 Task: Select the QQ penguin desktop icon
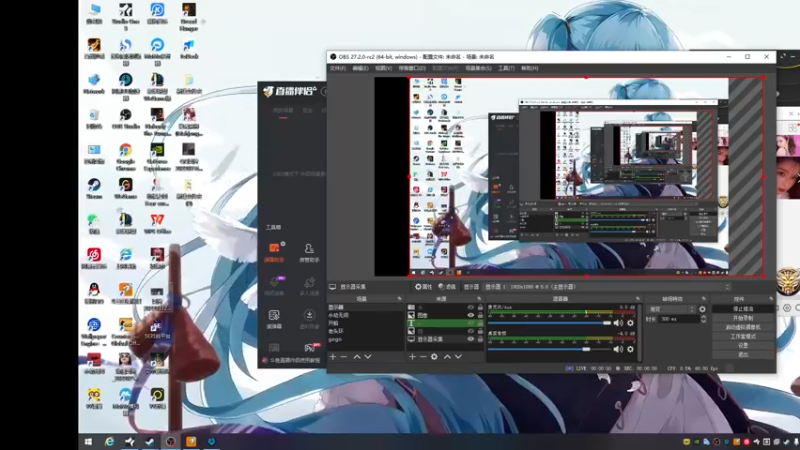point(94,293)
